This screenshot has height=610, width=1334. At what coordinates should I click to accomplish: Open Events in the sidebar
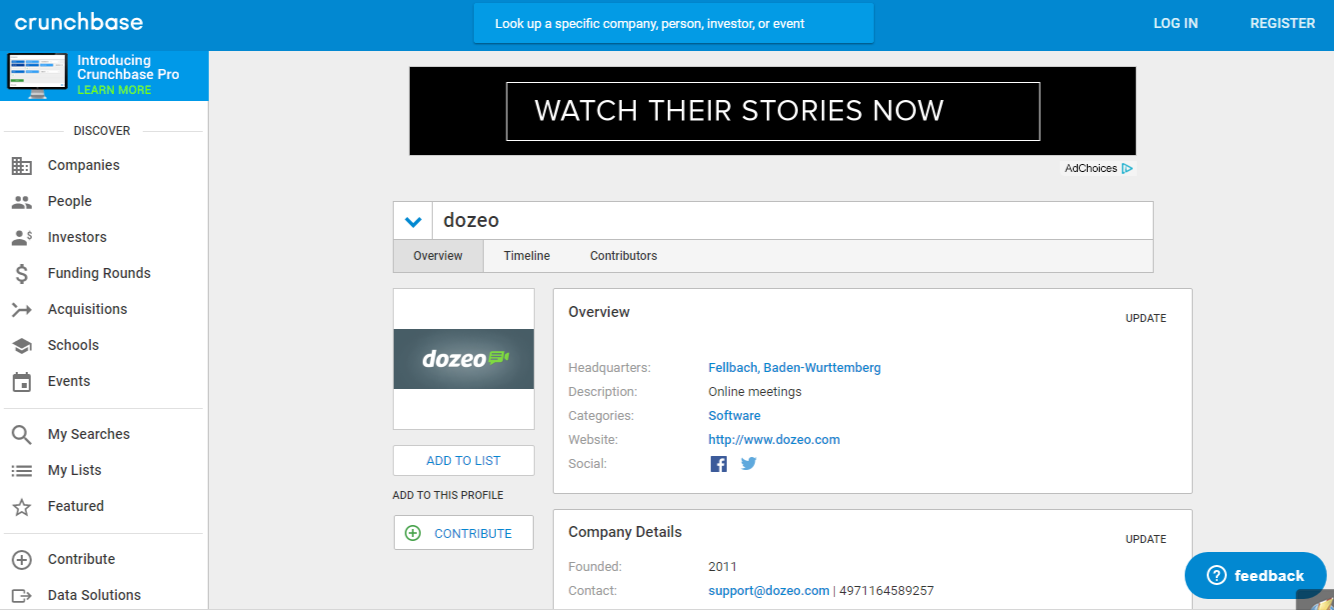click(x=69, y=381)
